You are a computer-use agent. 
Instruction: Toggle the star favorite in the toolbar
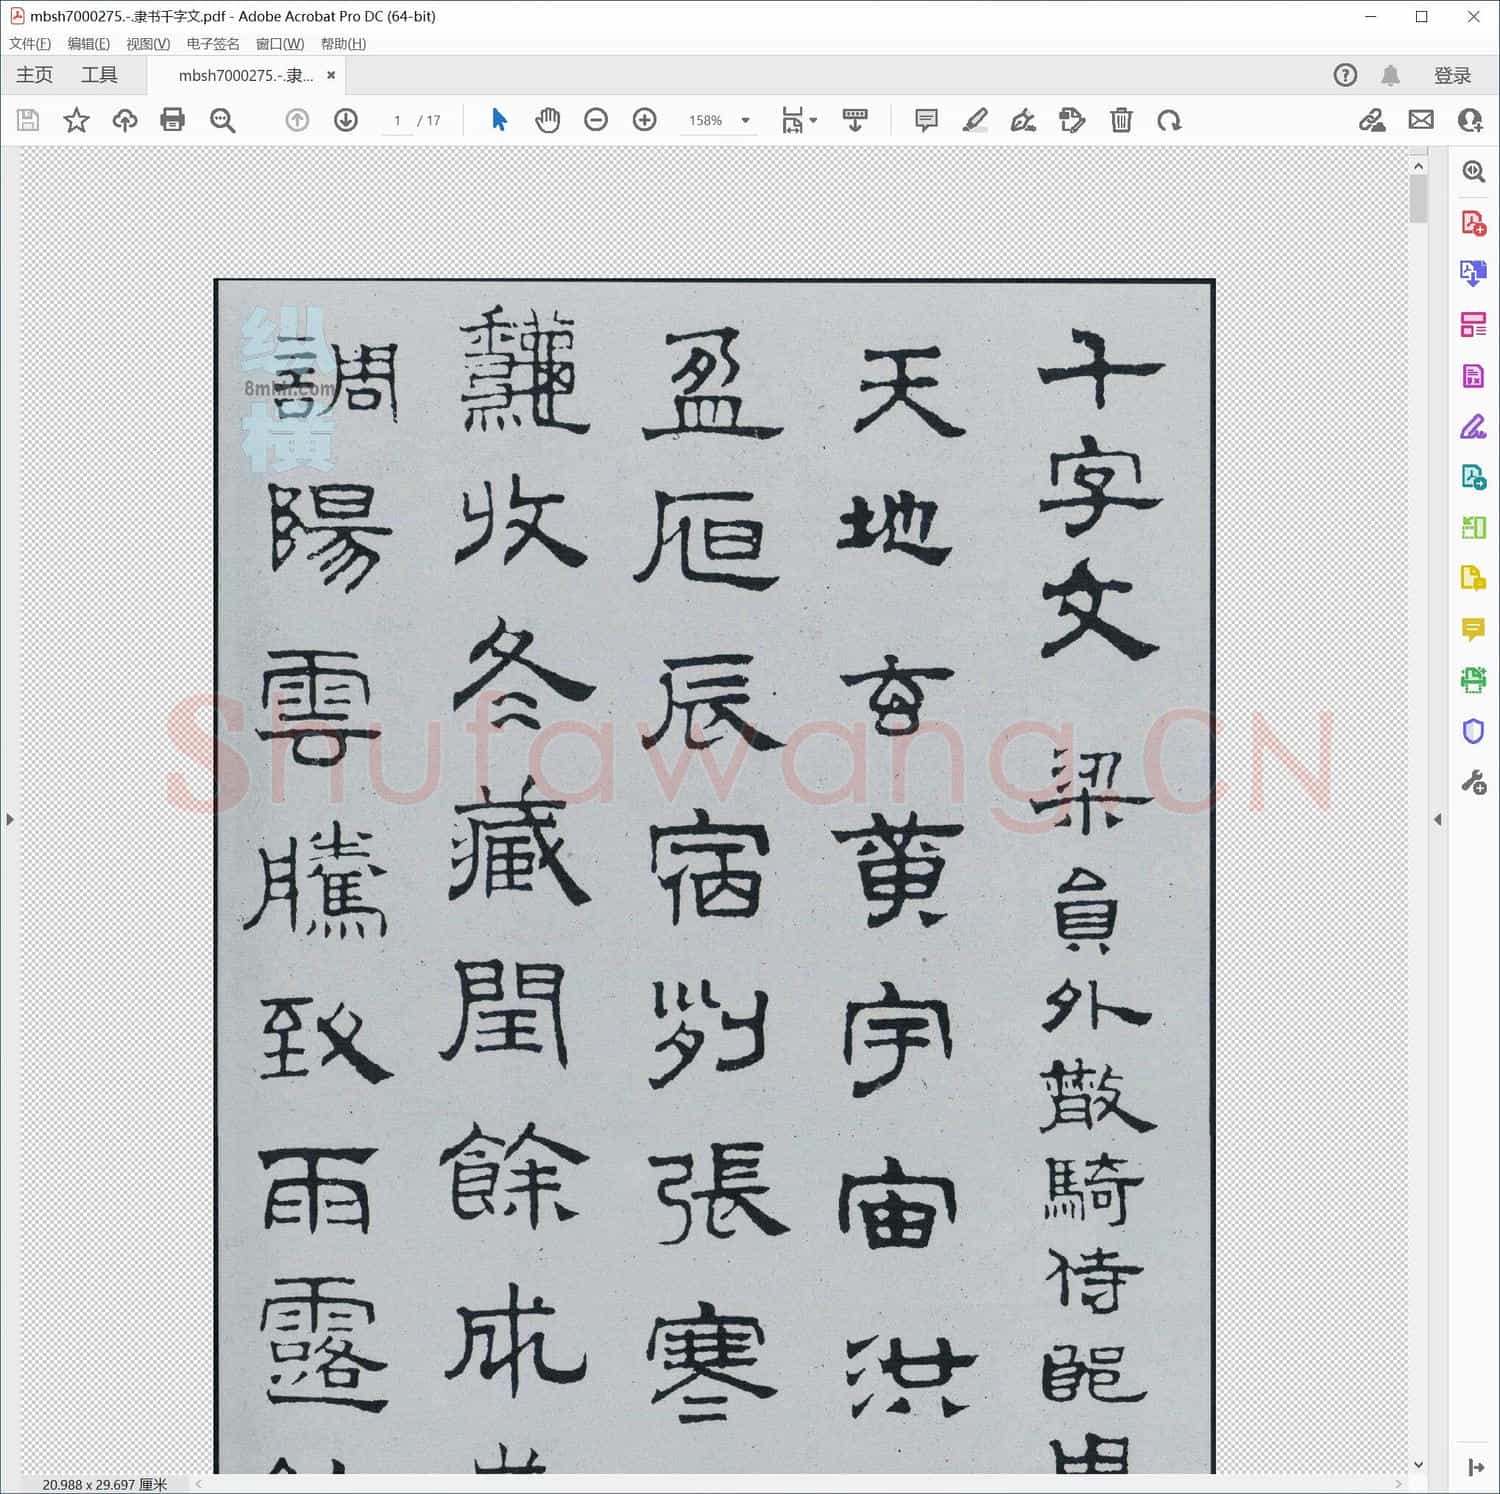pyautogui.click(x=76, y=120)
